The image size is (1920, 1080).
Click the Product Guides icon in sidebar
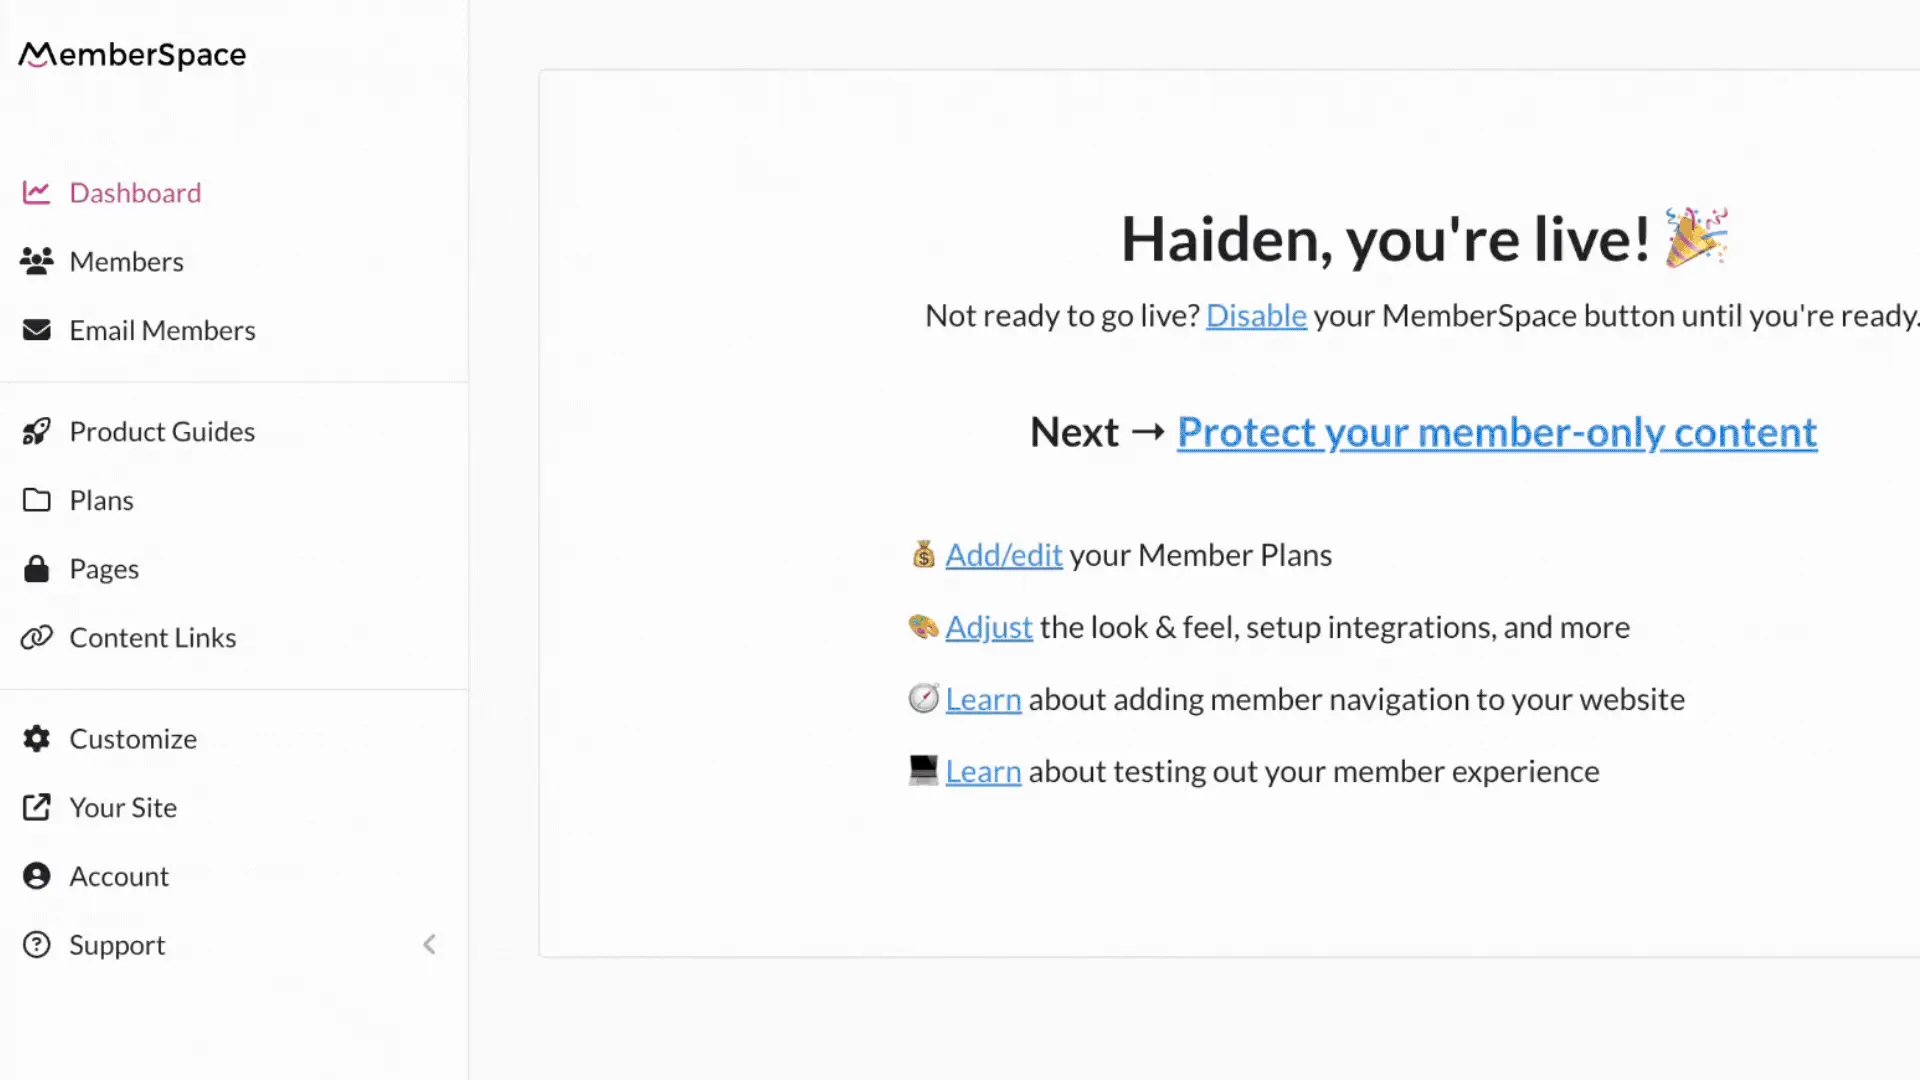(x=37, y=430)
